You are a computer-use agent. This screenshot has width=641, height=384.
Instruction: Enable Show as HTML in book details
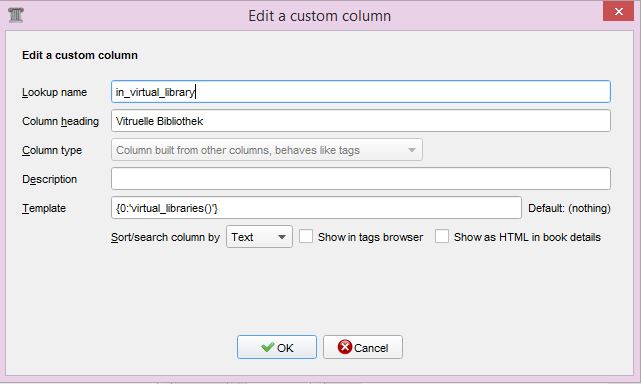442,236
